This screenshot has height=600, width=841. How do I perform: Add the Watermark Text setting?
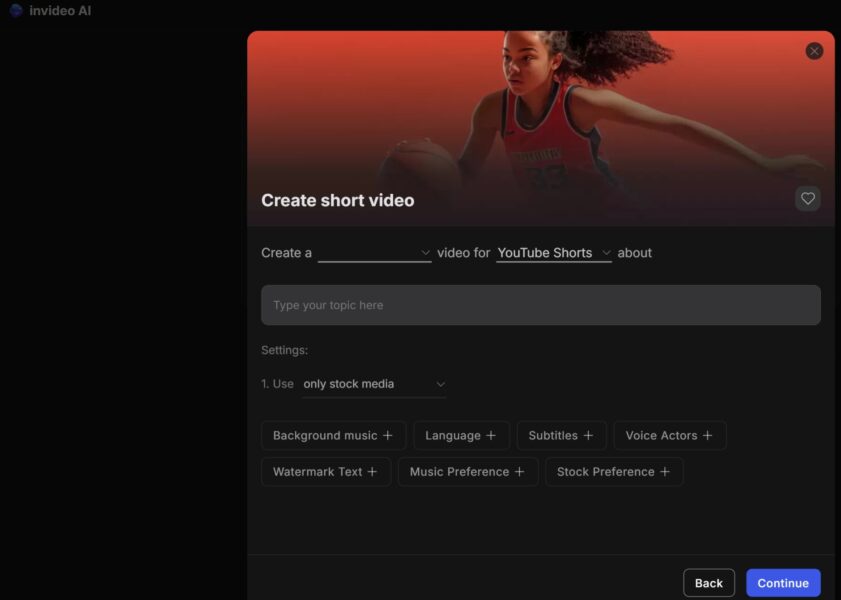(326, 472)
